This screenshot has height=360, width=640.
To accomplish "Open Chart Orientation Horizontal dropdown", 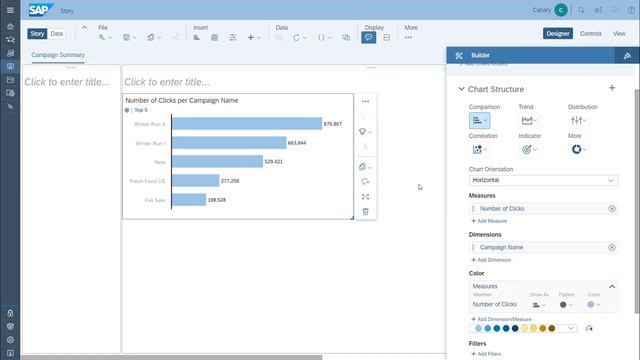I will [543, 180].
